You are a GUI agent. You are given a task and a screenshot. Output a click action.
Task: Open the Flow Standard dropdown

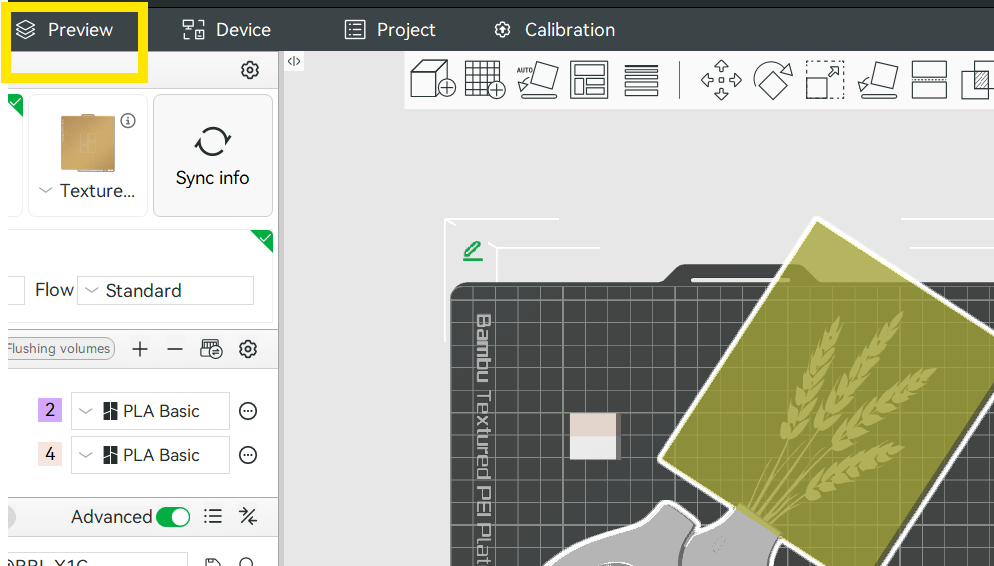pyautogui.click(x=165, y=290)
